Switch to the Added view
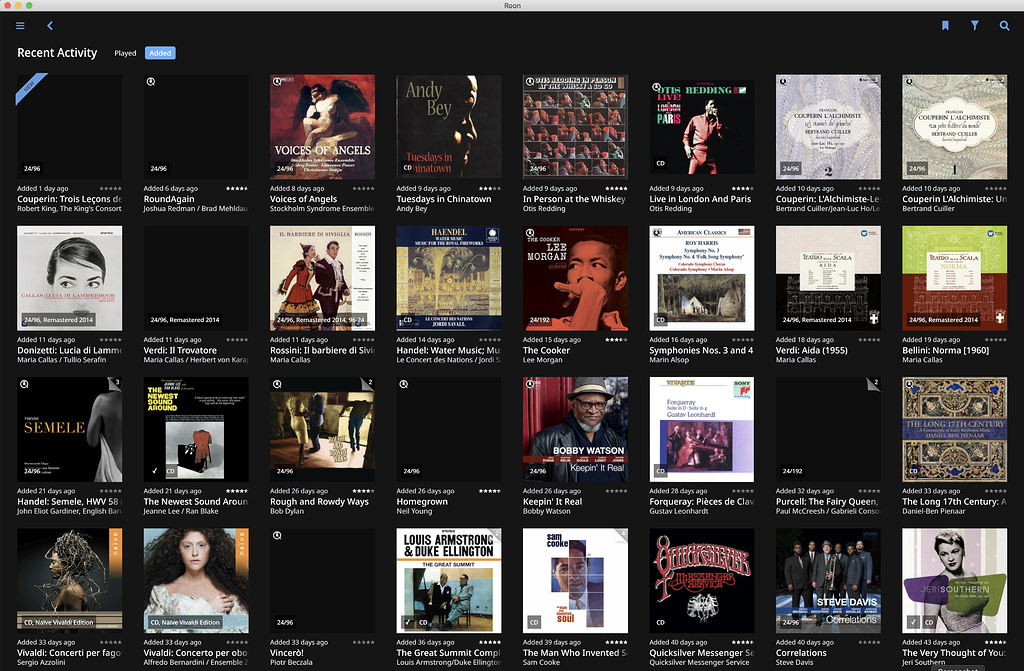Viewport: 1024px width, 671px height. 161,52
